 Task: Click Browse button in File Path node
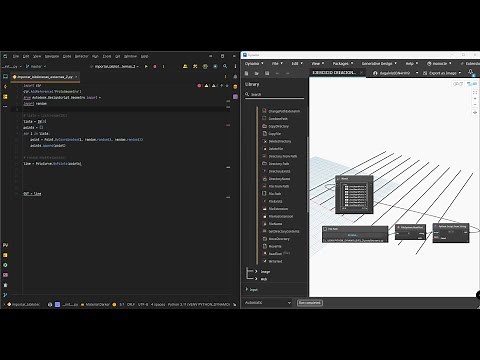pyautogui.click(x=352, y=235)
